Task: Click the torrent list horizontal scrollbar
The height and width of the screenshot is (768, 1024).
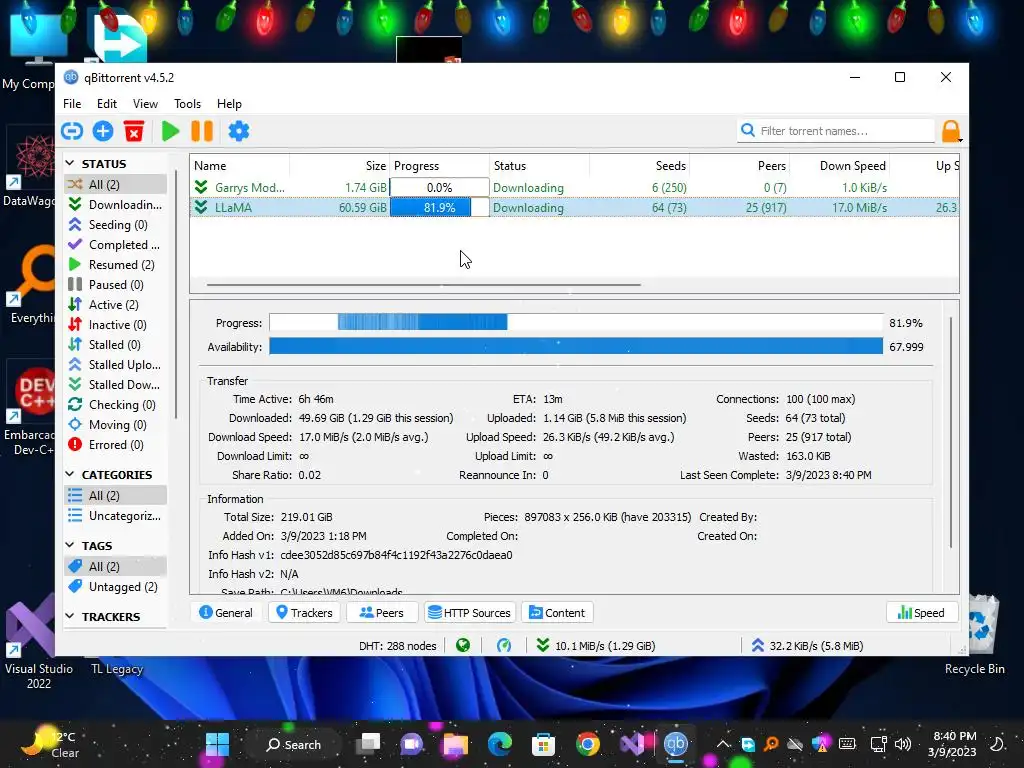Action: pyautogui.click(x=423, y=285)
